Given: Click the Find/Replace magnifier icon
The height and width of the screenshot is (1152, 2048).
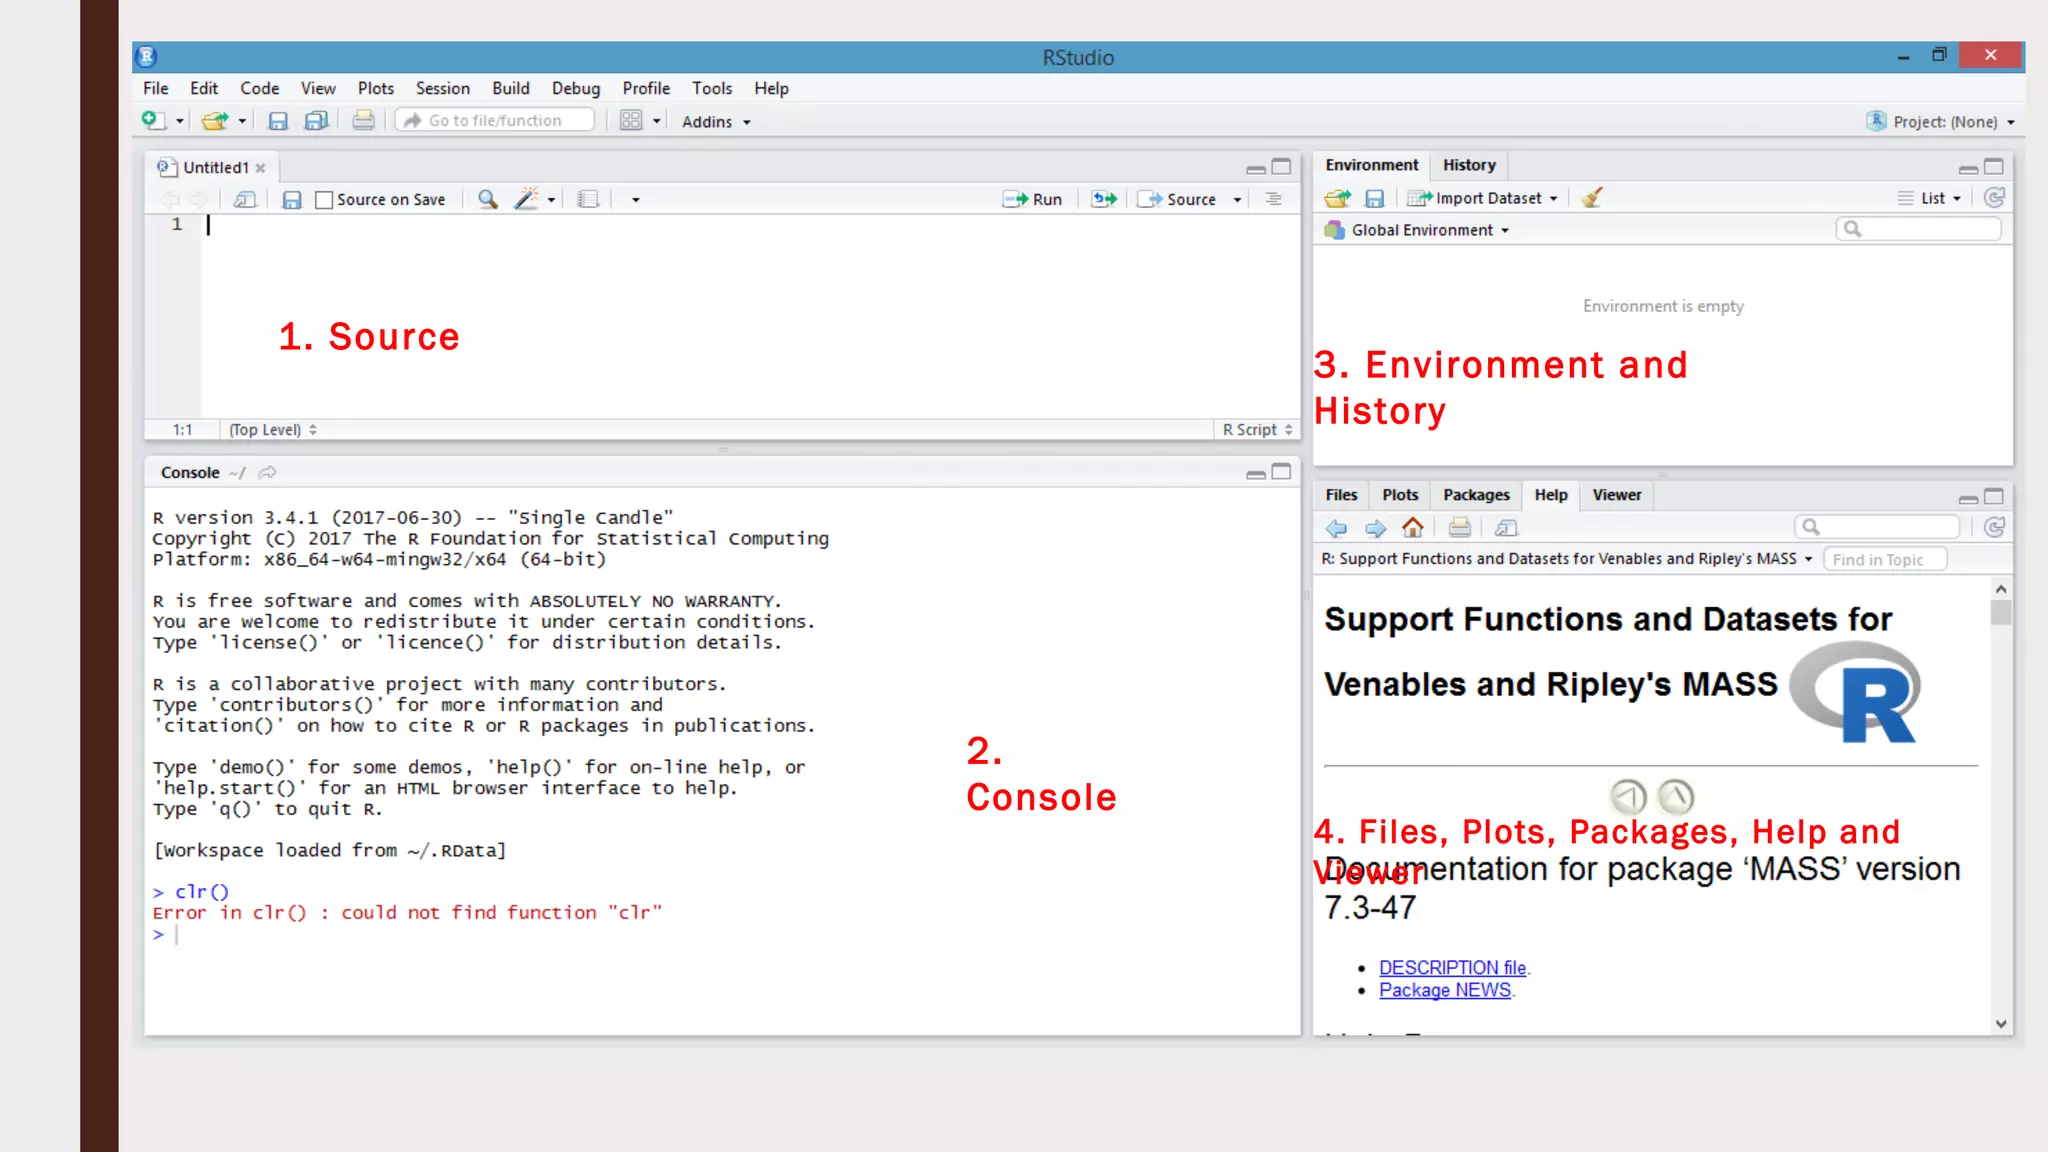Looking at the screenshot, I should pos(487,199).
